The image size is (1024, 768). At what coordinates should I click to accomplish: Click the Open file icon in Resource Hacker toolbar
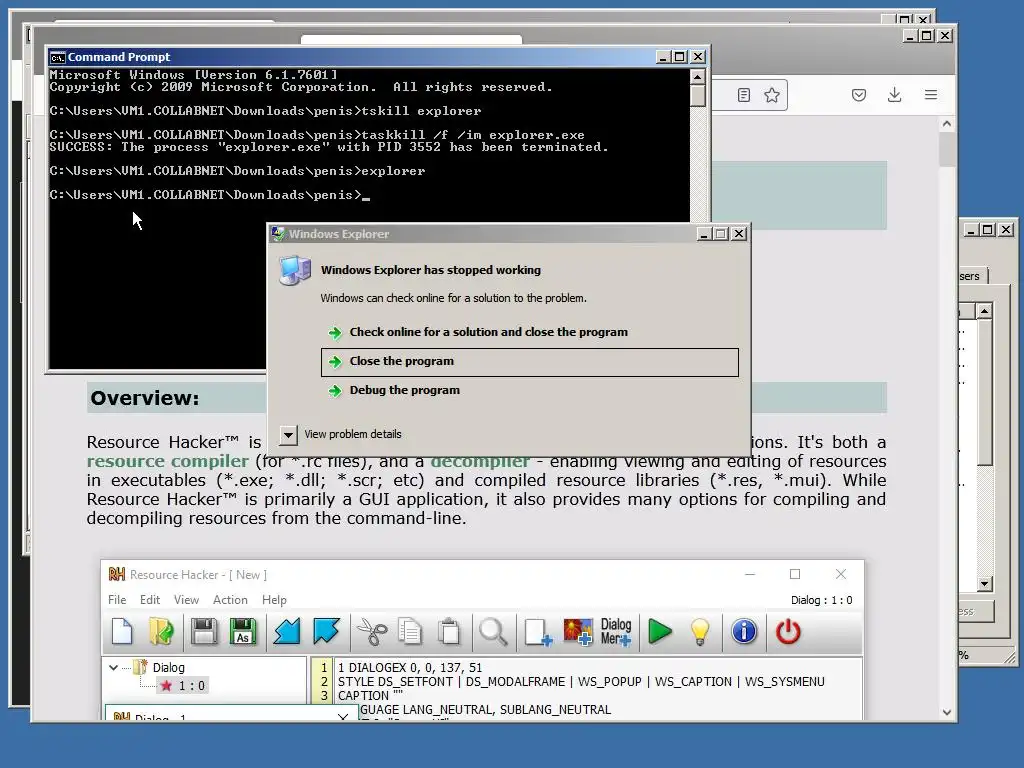tap(161, 632)
